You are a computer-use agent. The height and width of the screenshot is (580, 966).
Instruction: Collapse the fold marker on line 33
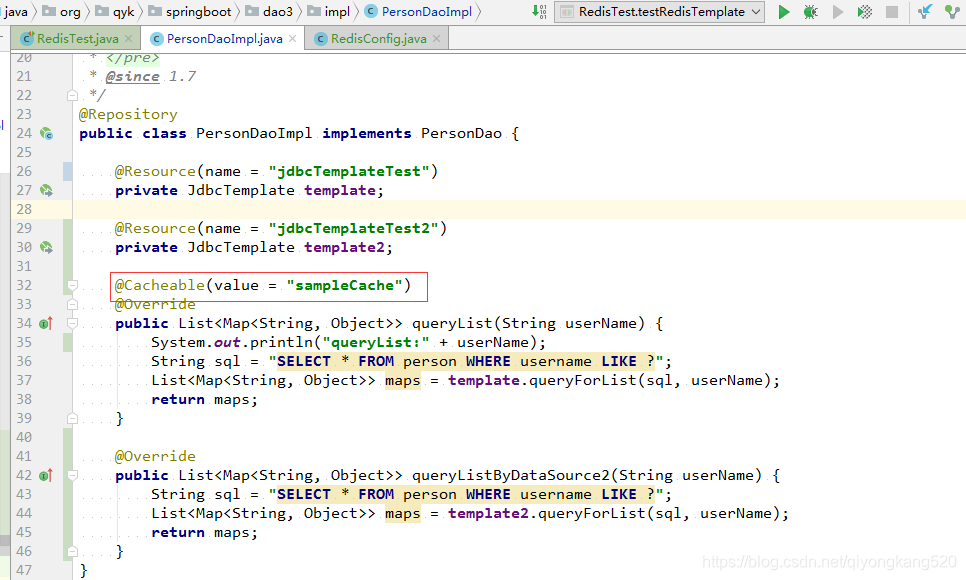[72, 304]
